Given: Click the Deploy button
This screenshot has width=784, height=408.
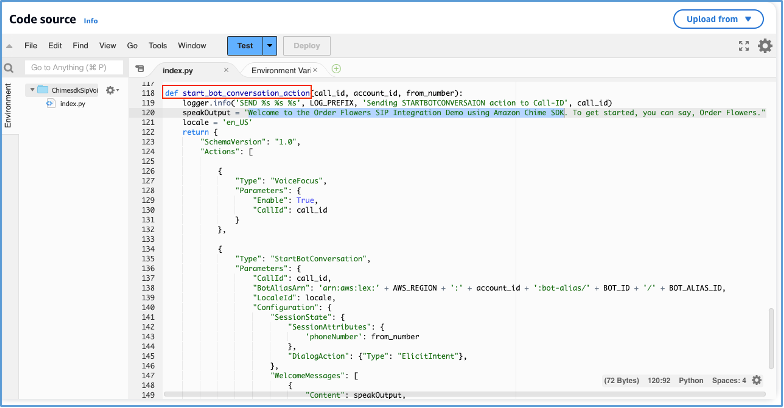Looking at the screenshot, I should pos(306,46).
